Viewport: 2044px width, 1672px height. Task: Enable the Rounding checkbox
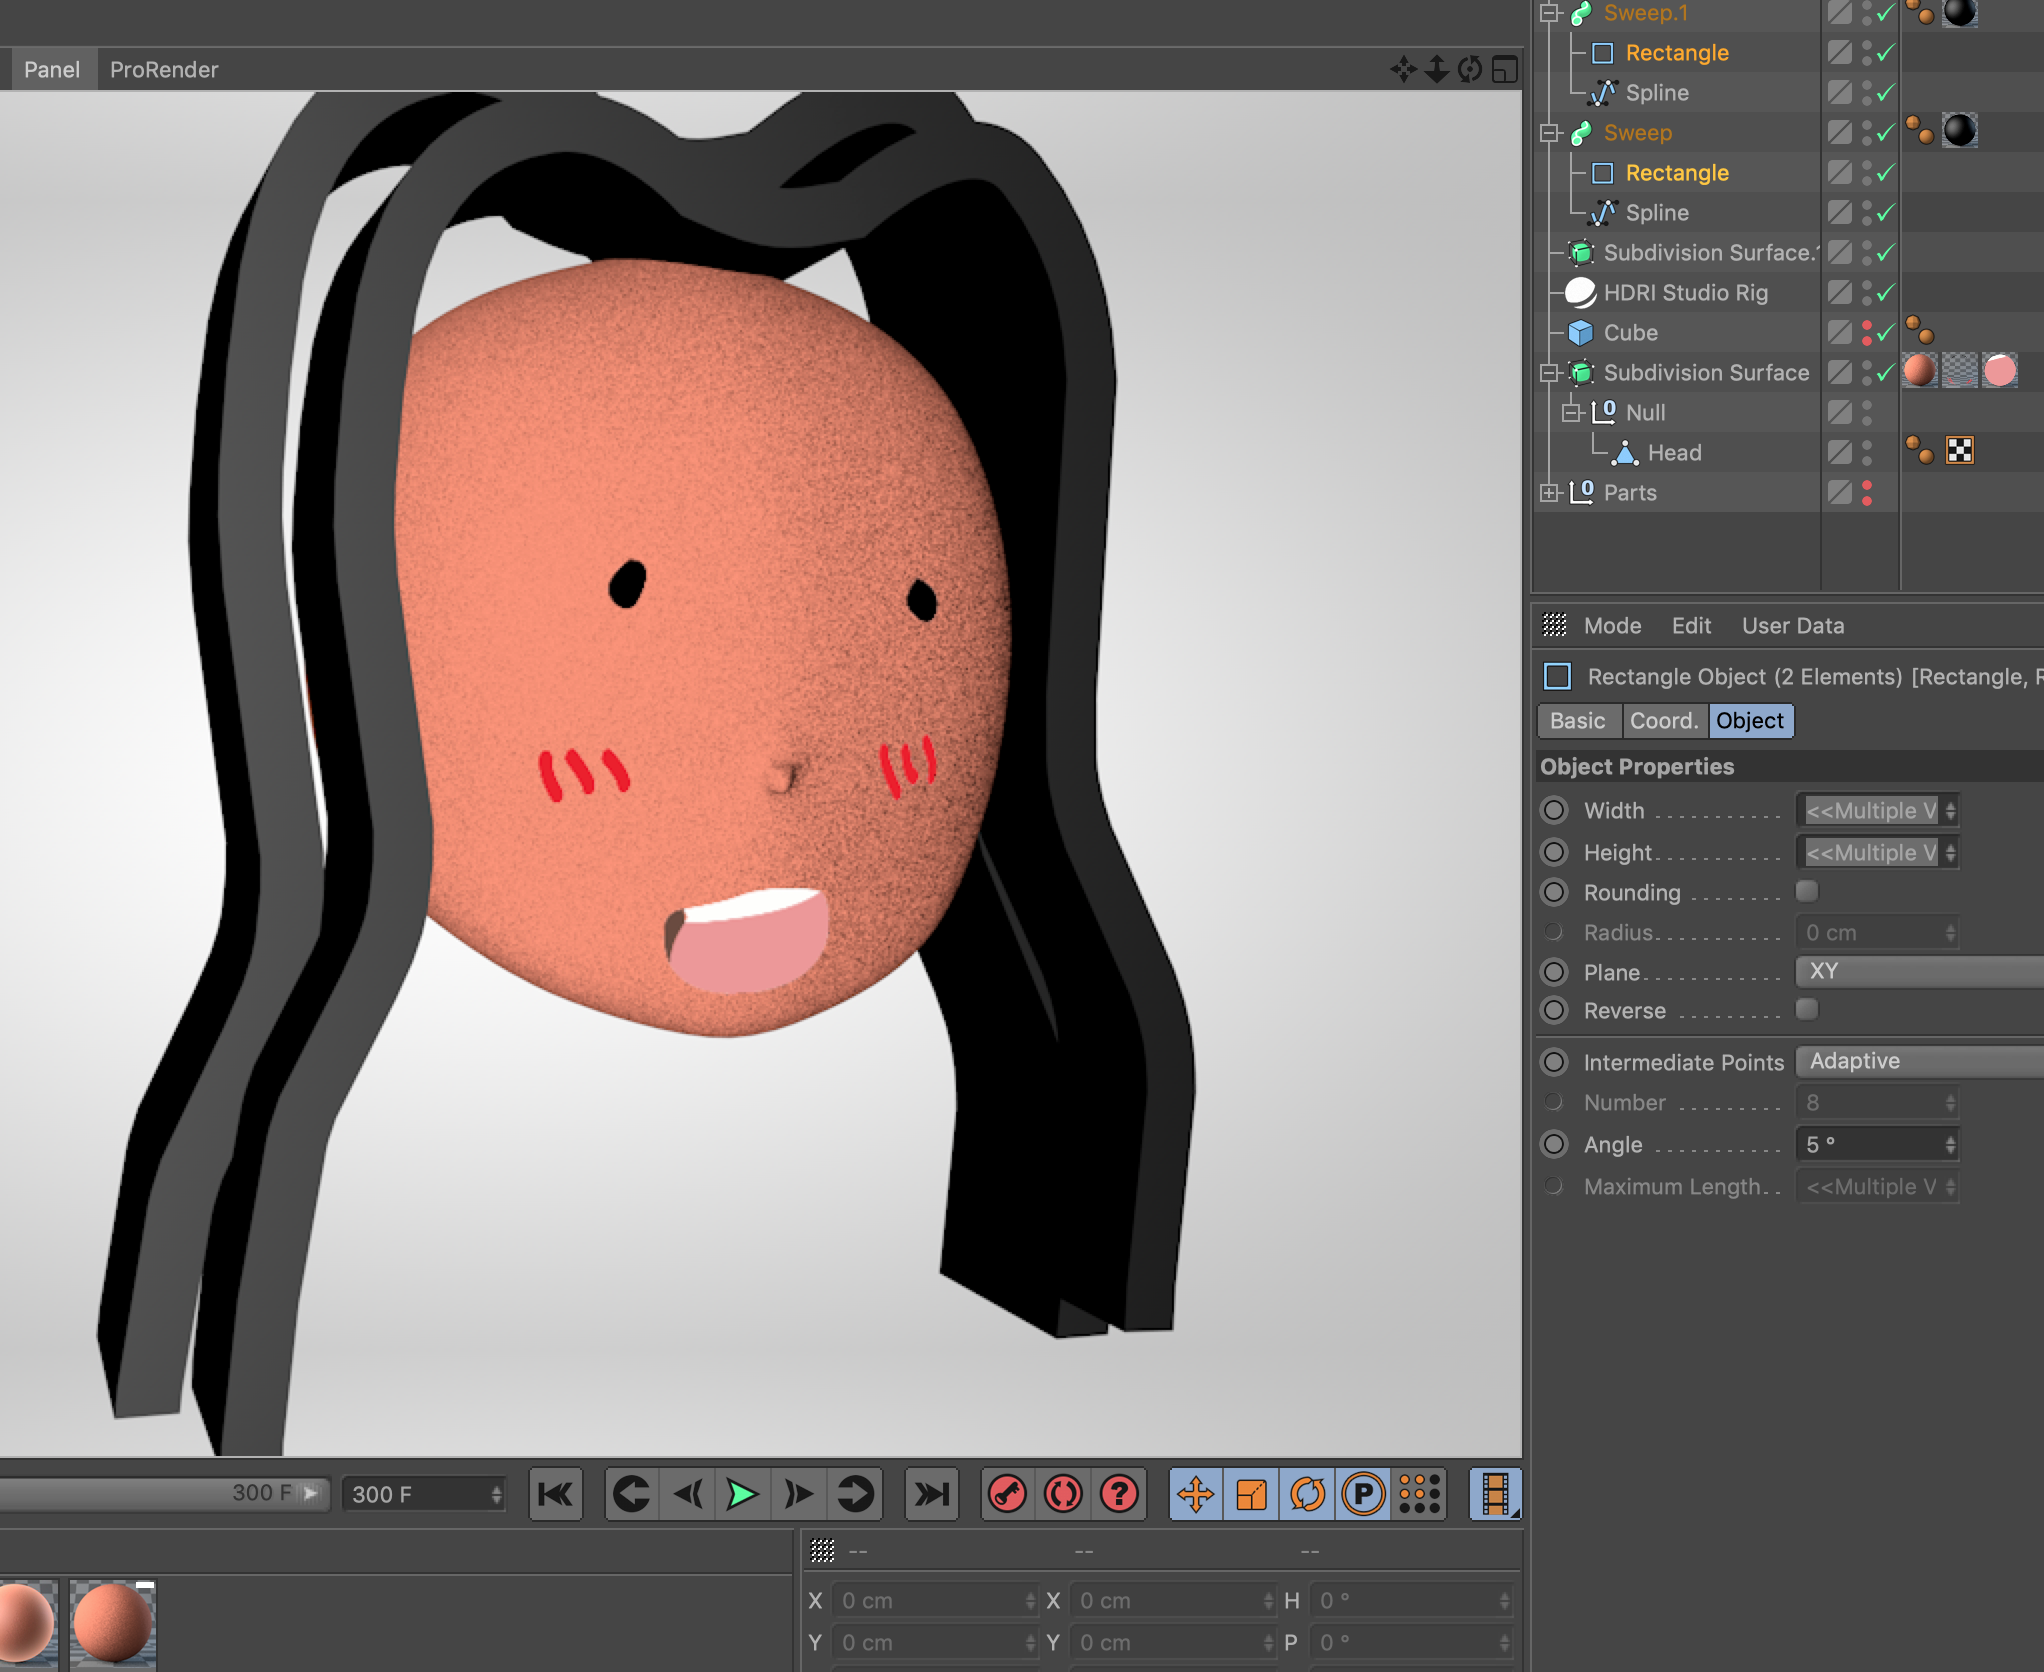(x=1806, y=891)
